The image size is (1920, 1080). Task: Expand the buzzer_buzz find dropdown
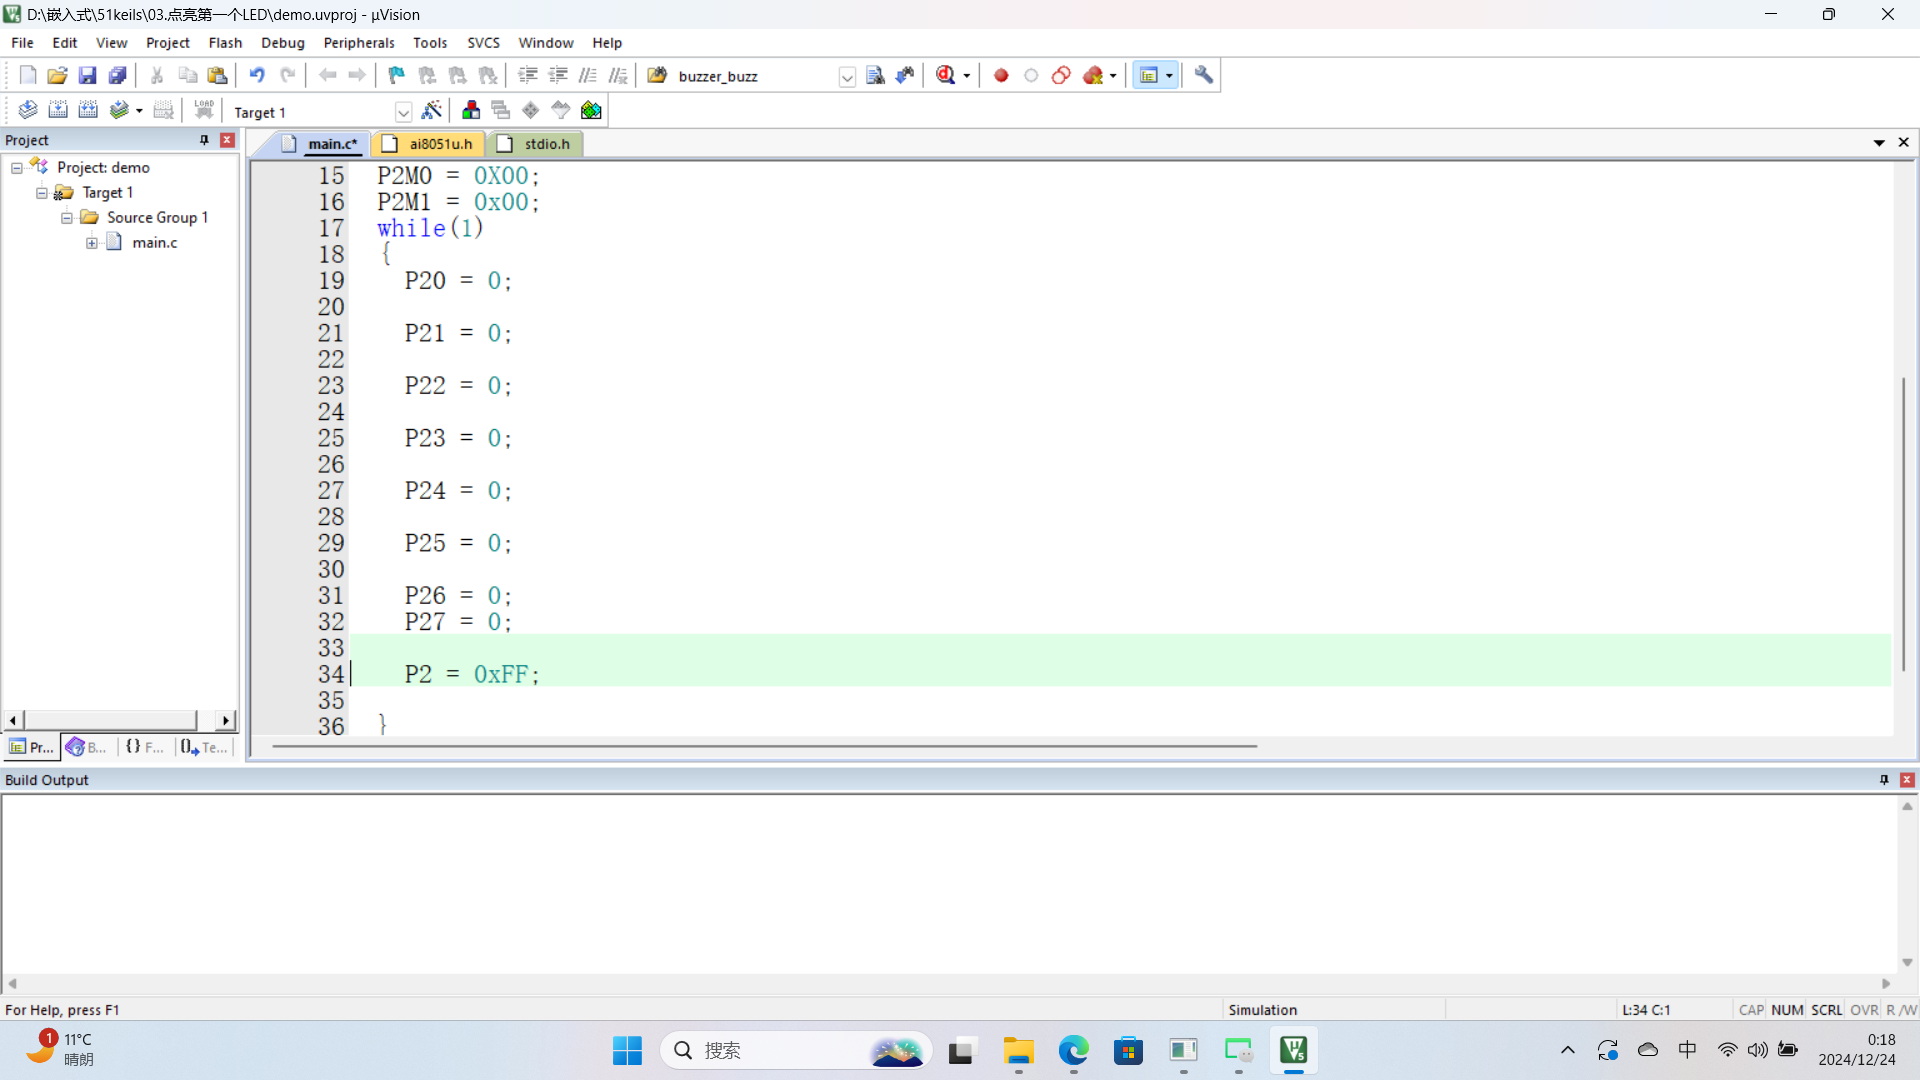[x=847, y=77]
